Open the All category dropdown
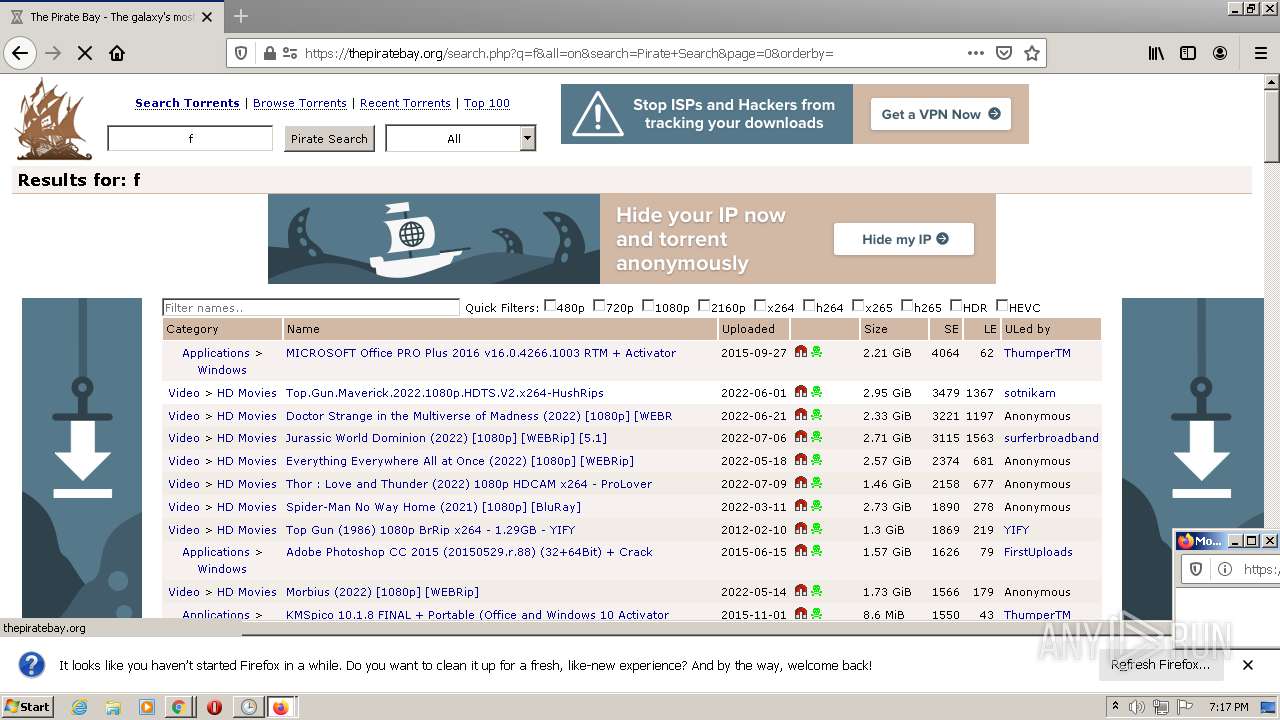 (x=461, y=138)
